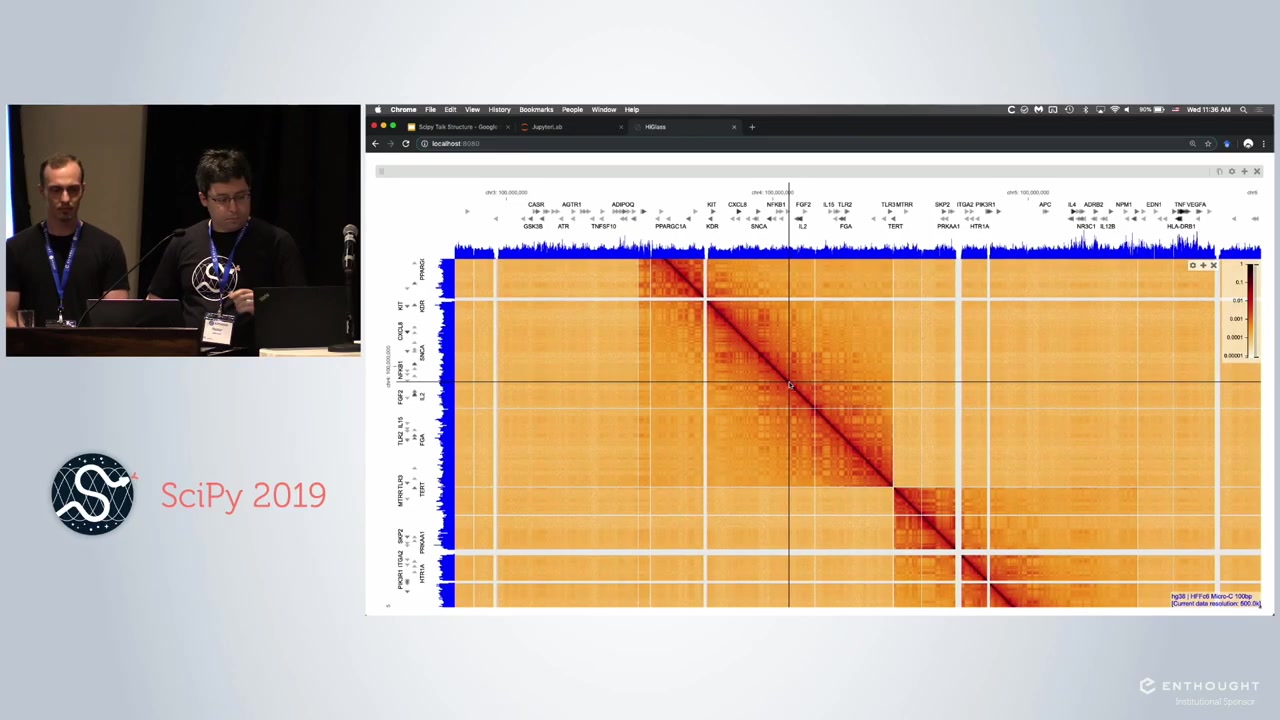1280x720 pixels.
Task: Mute sound using the speaker menu bar icon
Action: click(x=1127, y=109)
